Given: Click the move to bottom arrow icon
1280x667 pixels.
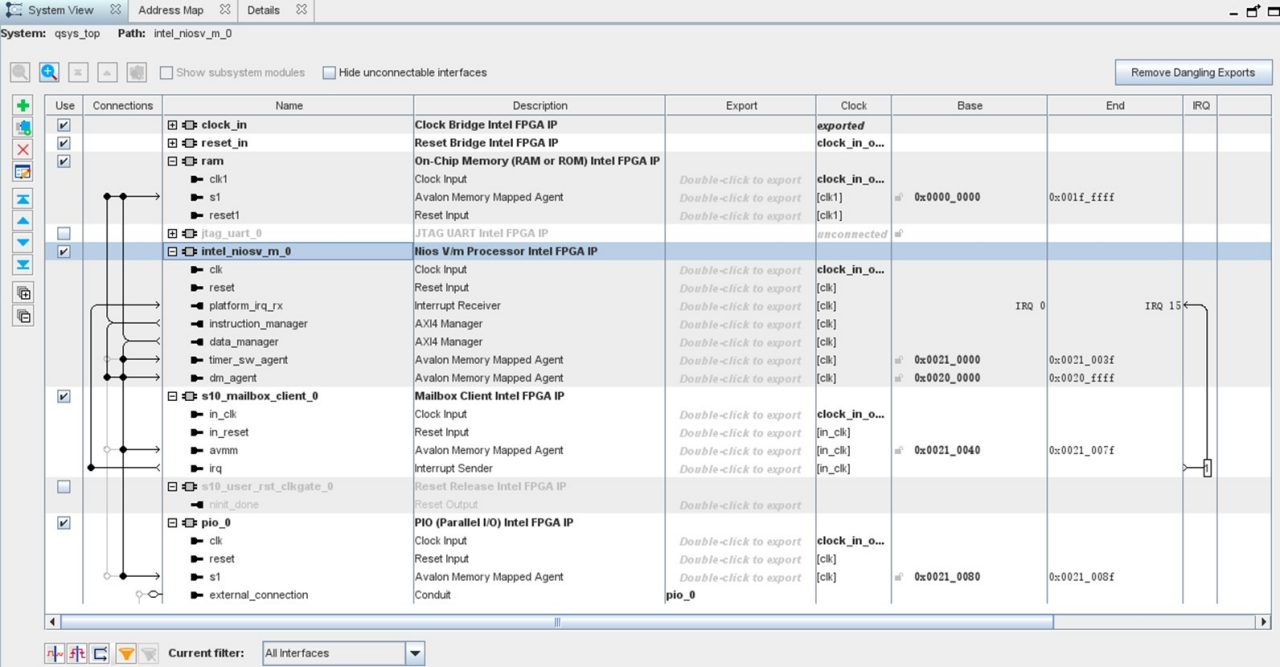Looking at the screenshot, I should click(23, 265).
